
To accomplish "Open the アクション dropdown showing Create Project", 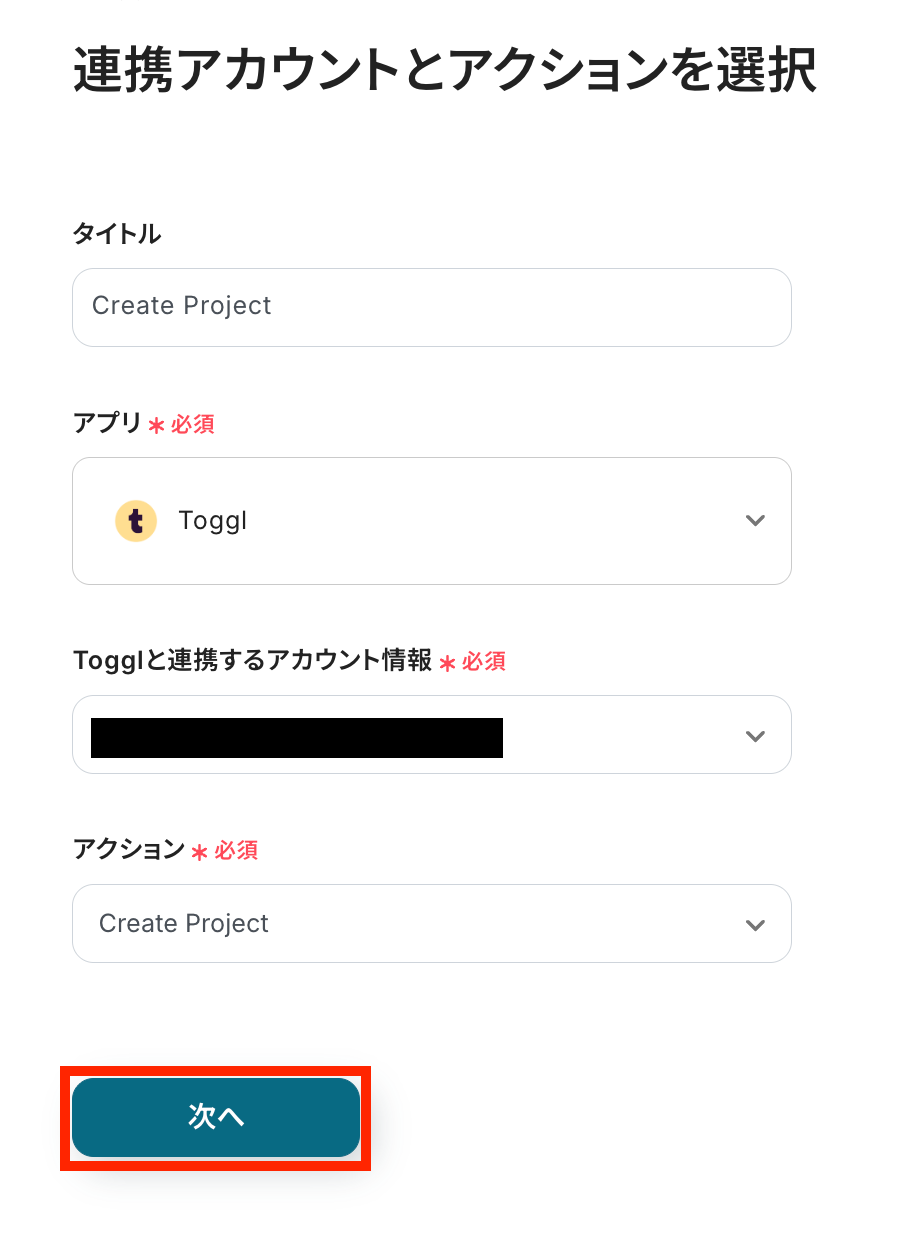I will click(x=431, y=924).
